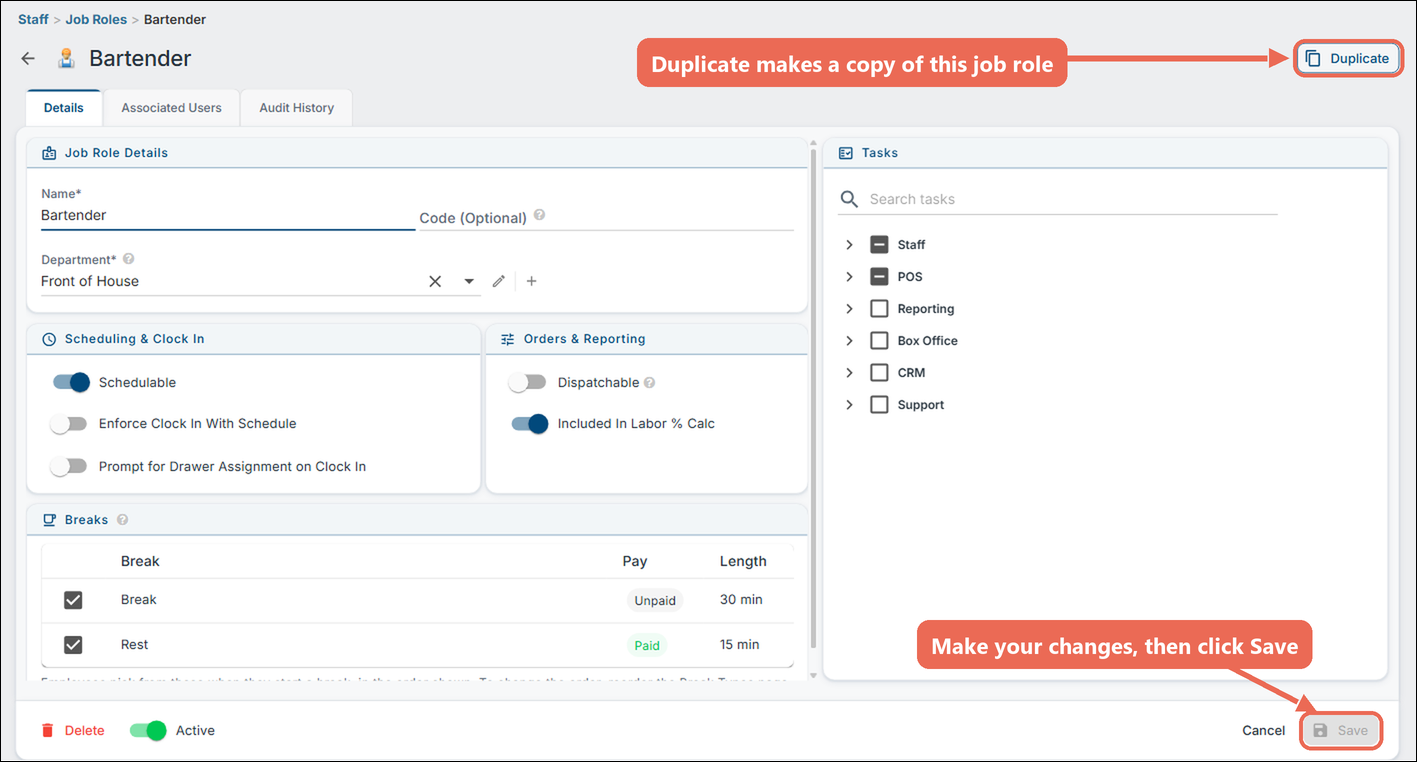Viewport: 1417px width, 762px height.
Task: Click the help icon next to Department
Action: click(128, 259)
